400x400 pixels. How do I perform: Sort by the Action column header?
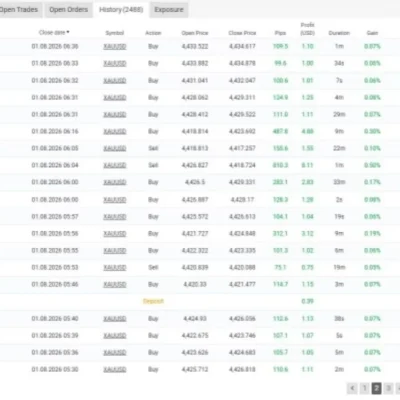153,33
